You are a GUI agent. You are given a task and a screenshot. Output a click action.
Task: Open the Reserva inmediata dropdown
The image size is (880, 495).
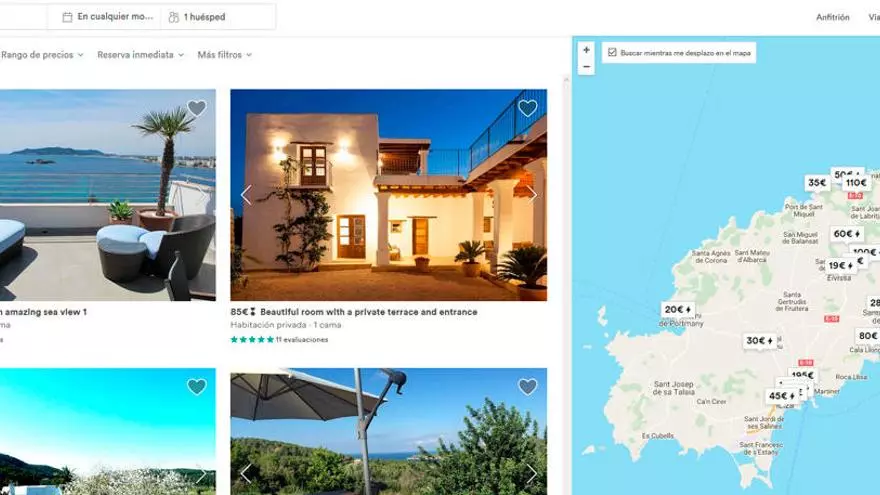pos(140,54)
